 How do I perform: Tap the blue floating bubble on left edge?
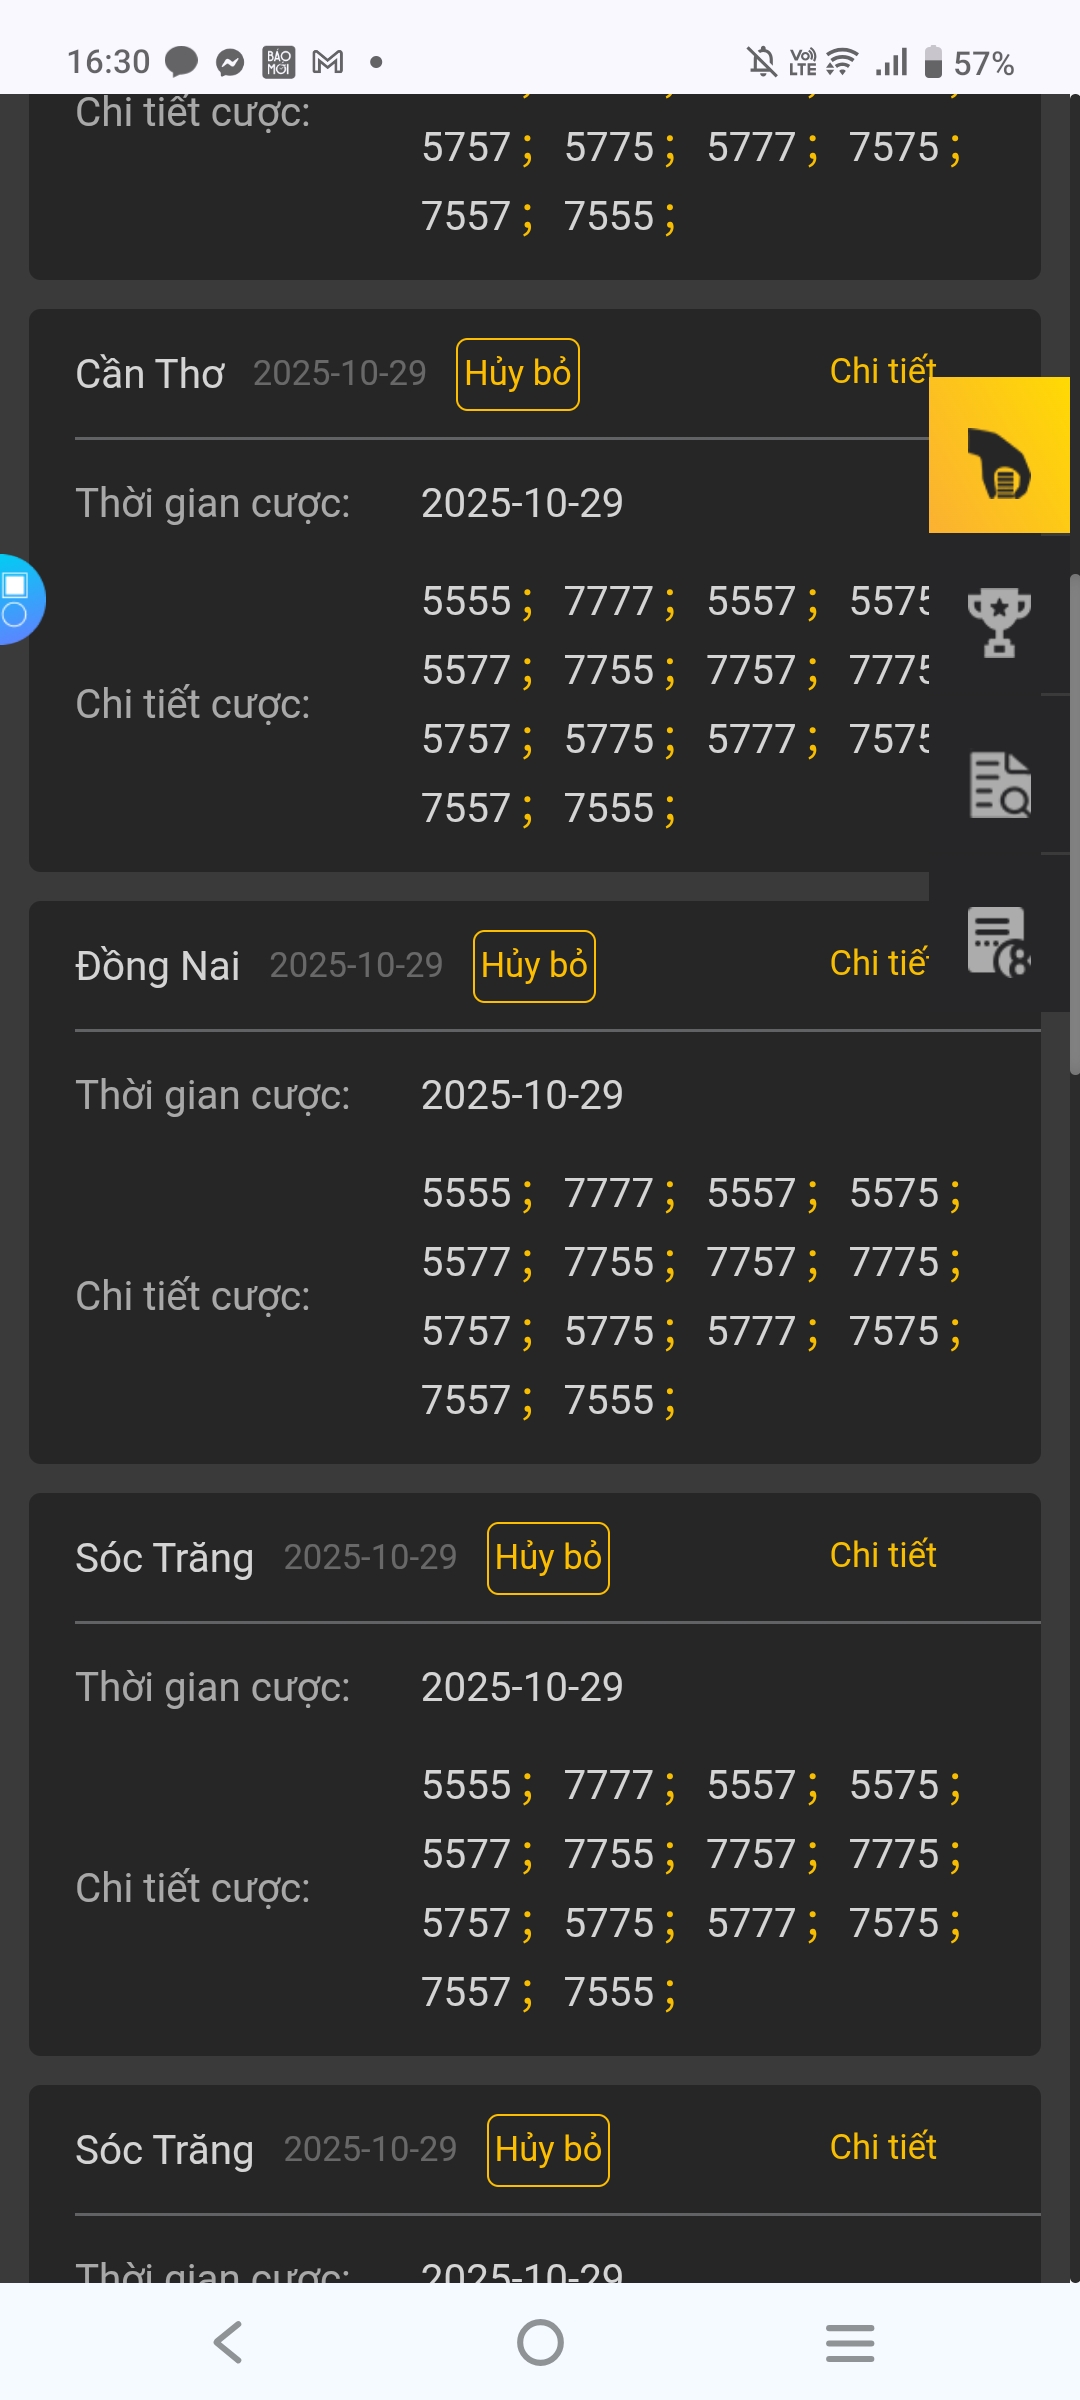[18, 599]
